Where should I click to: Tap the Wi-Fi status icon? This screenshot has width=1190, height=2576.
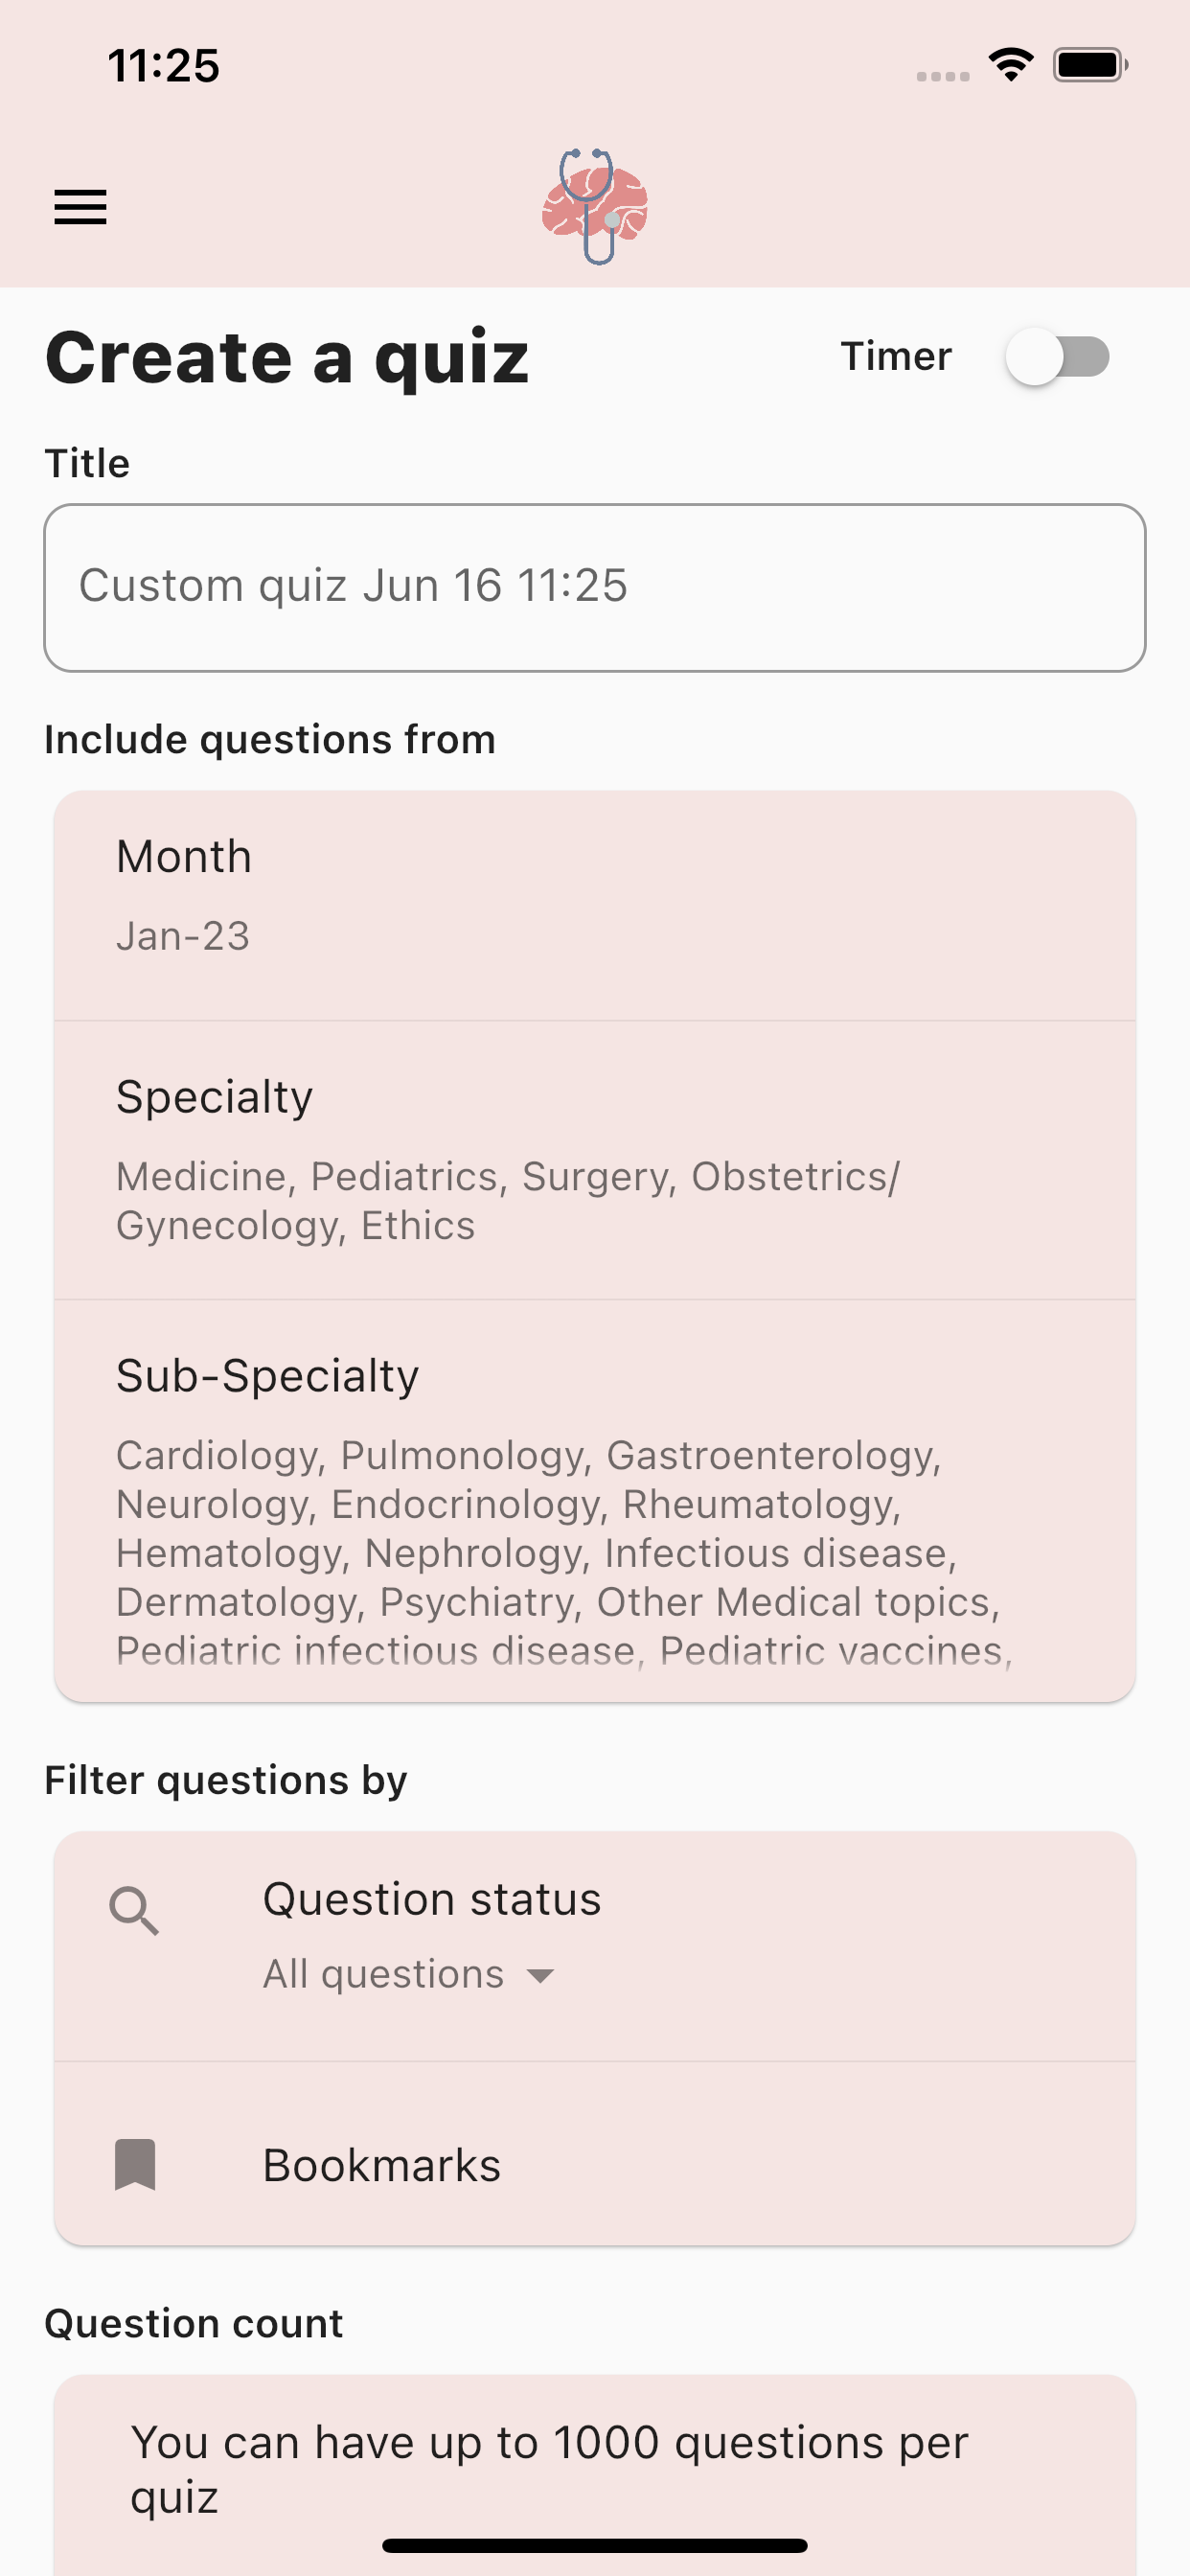(x=1011, y=65)
